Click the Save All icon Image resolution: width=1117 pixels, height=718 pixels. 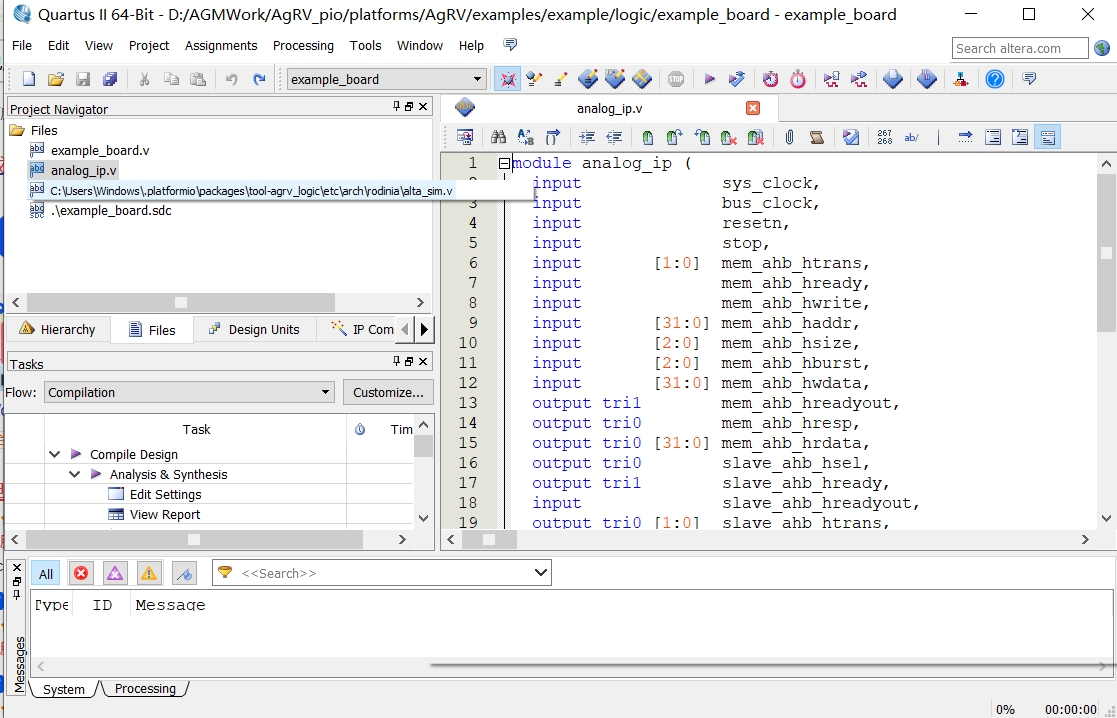pos(110,79)
